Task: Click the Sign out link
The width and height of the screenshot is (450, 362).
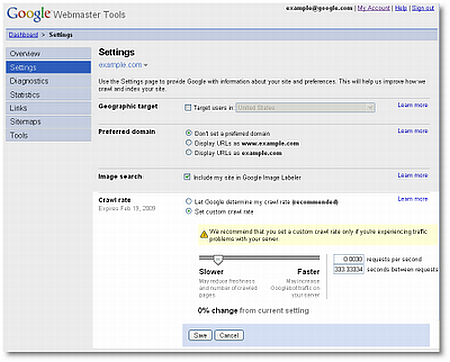Action: point(423,8)
